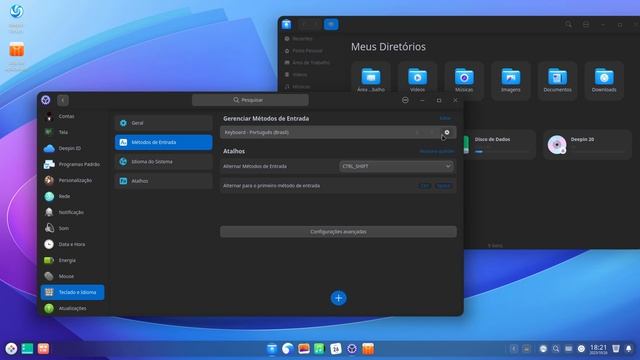Screen dimensions: 640x360
Task: Open Deepin 20 disc in file manager
Action: coord(587,144)
